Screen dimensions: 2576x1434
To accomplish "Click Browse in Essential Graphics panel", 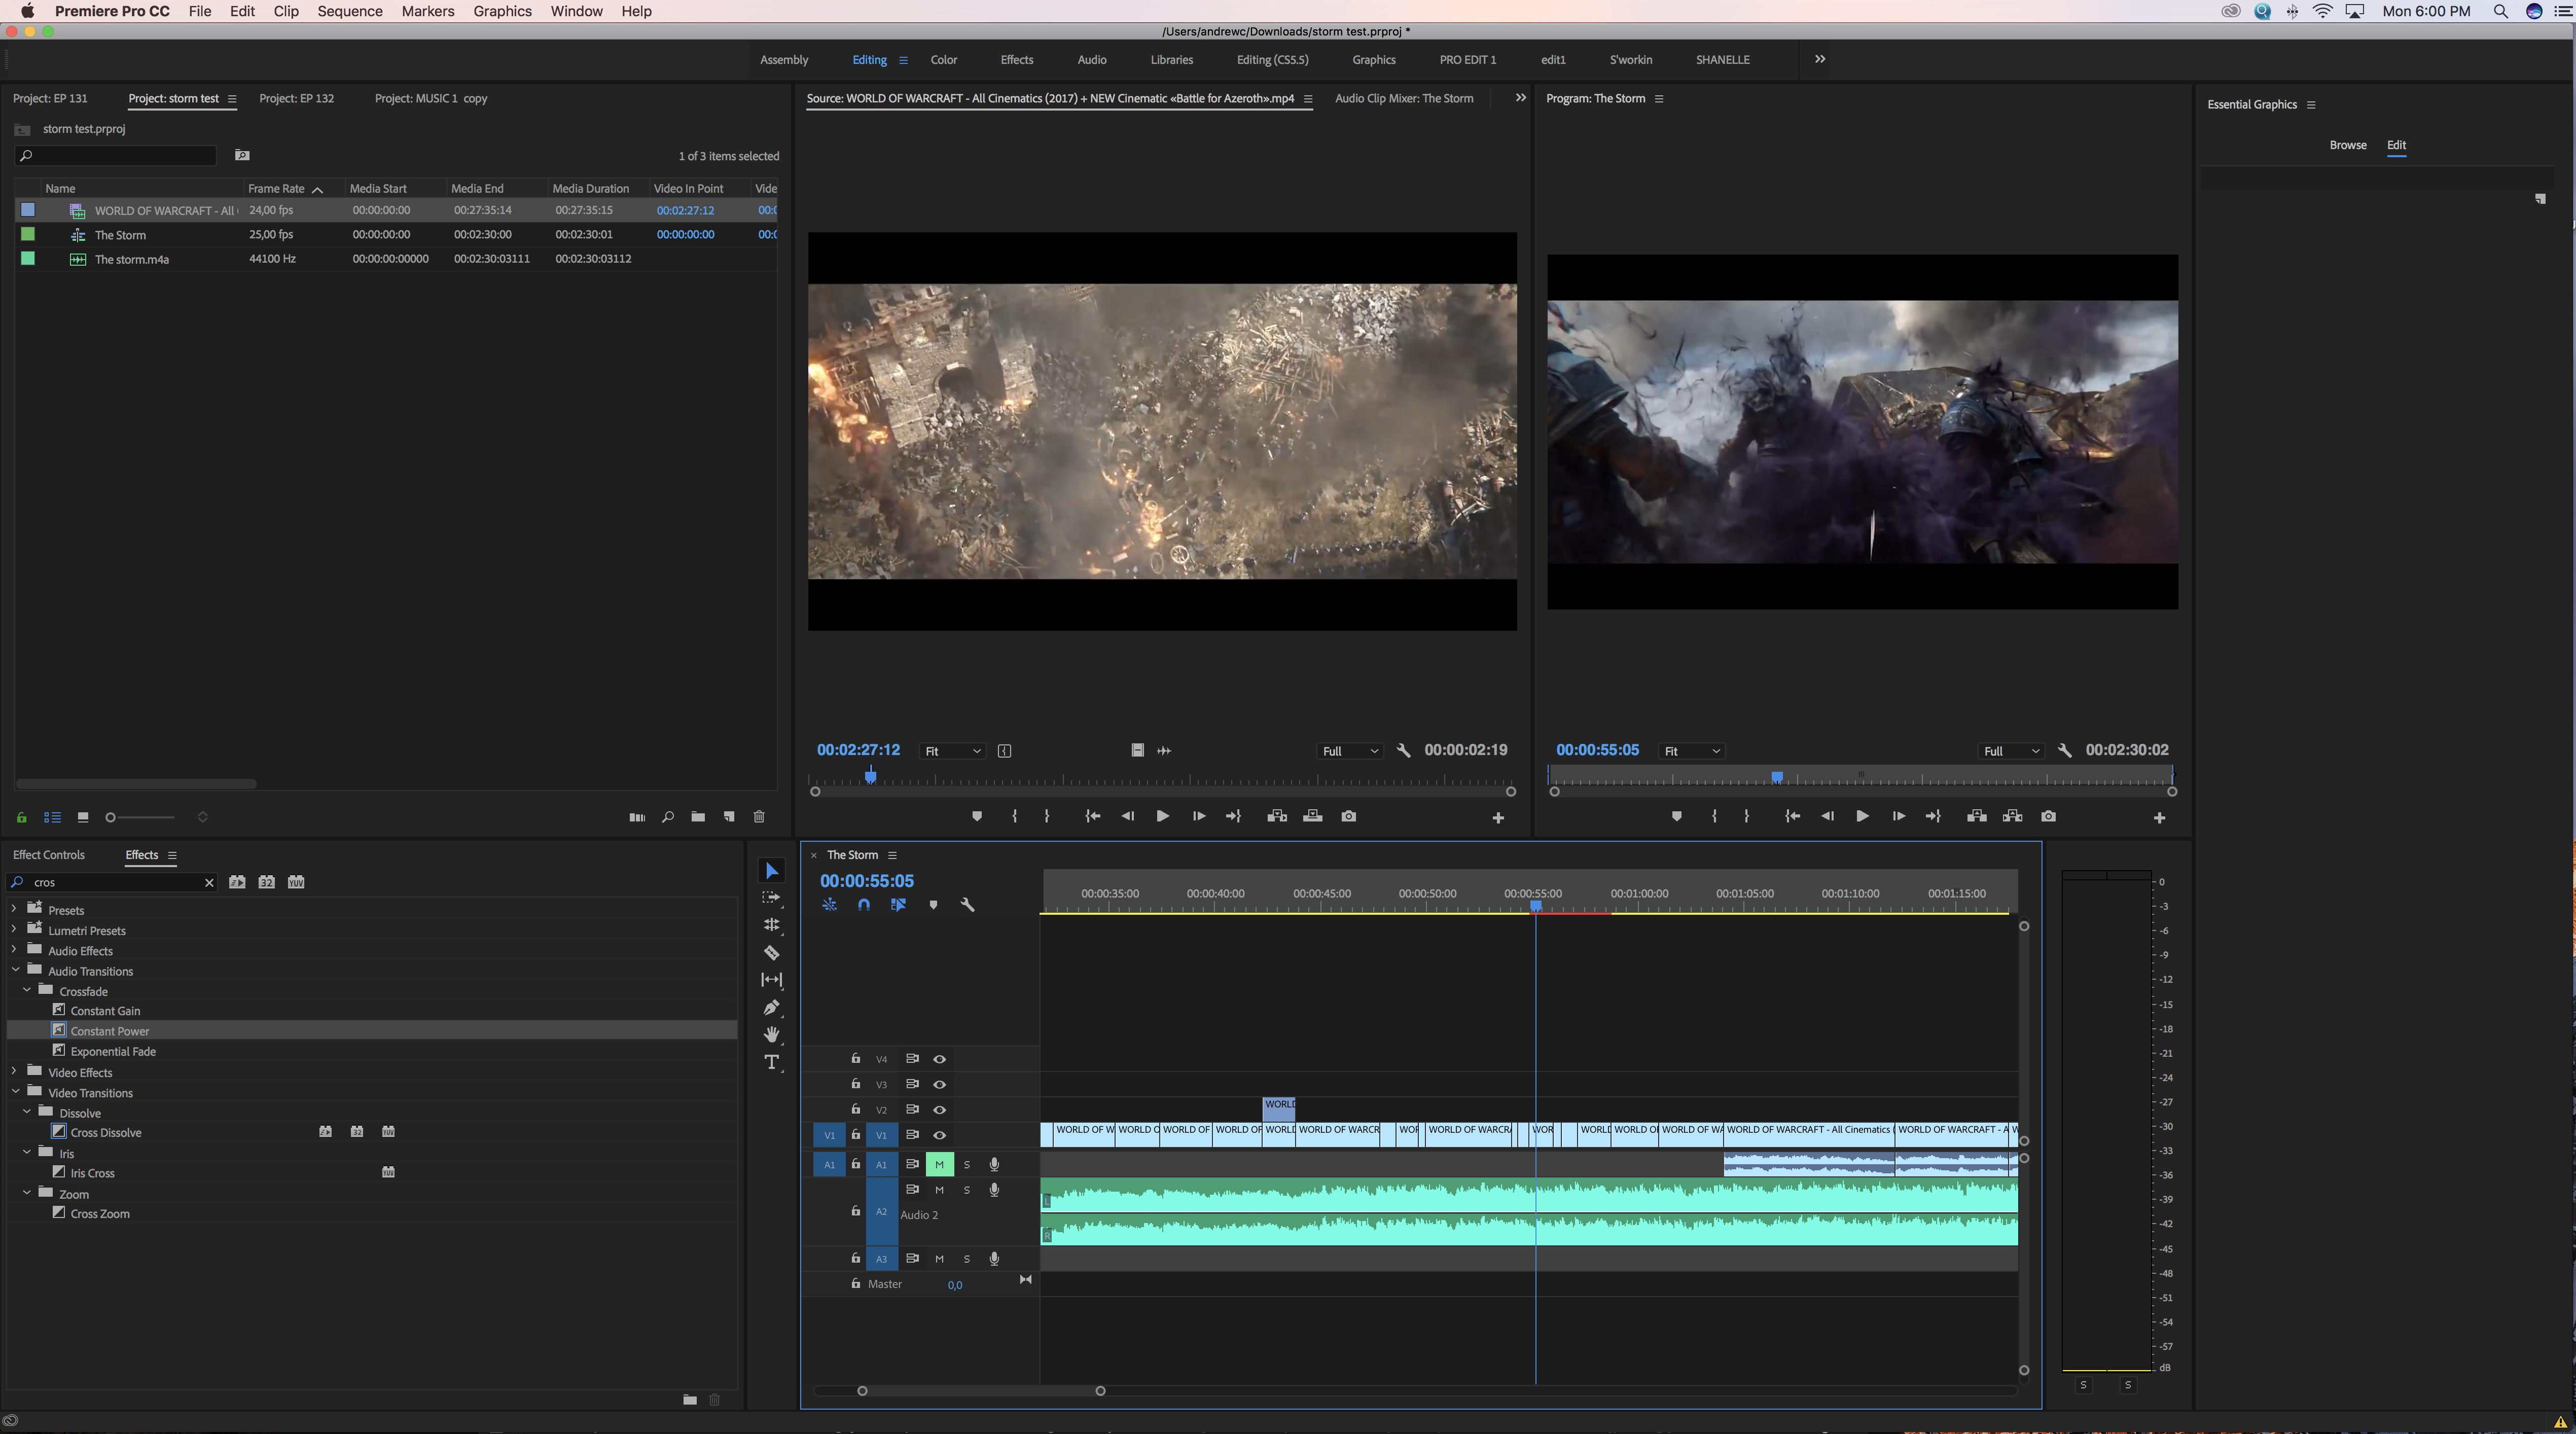I will coord(2347,145).
